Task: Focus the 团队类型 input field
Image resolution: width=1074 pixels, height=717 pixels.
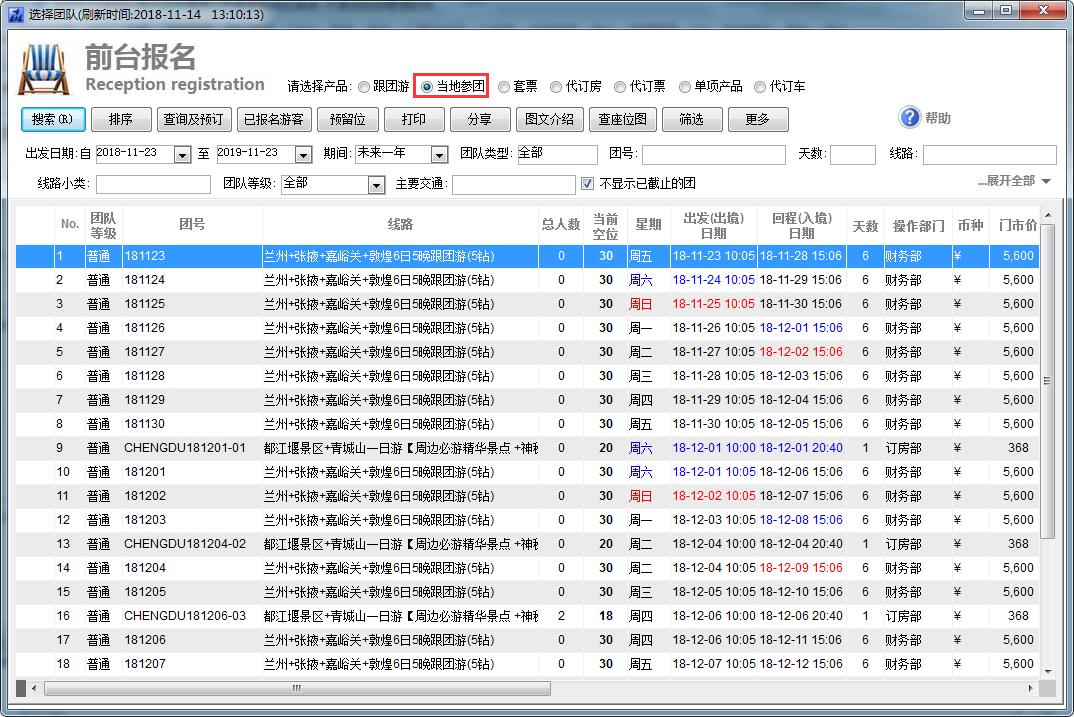Action: coord(557,155)
